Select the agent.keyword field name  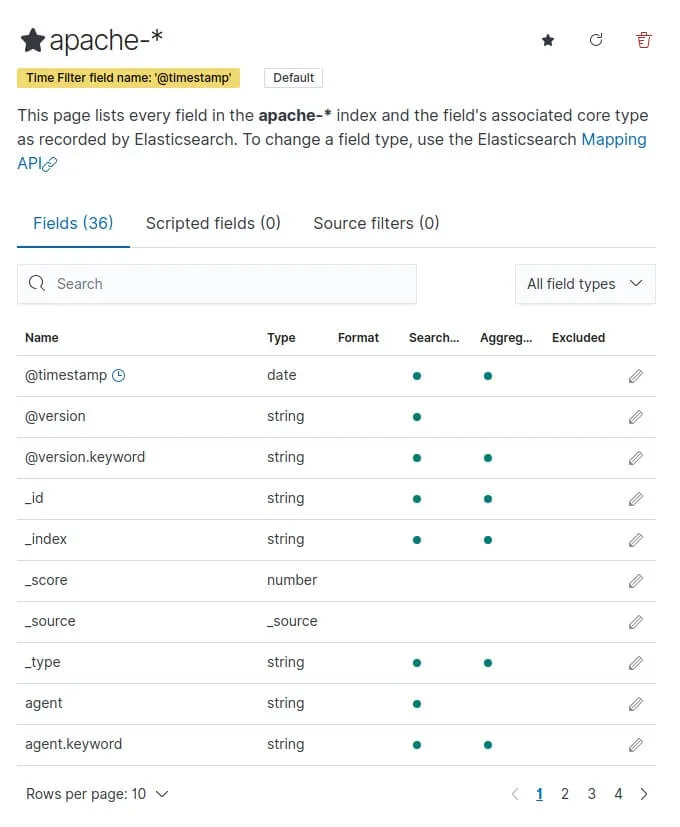tap(73, 744)
